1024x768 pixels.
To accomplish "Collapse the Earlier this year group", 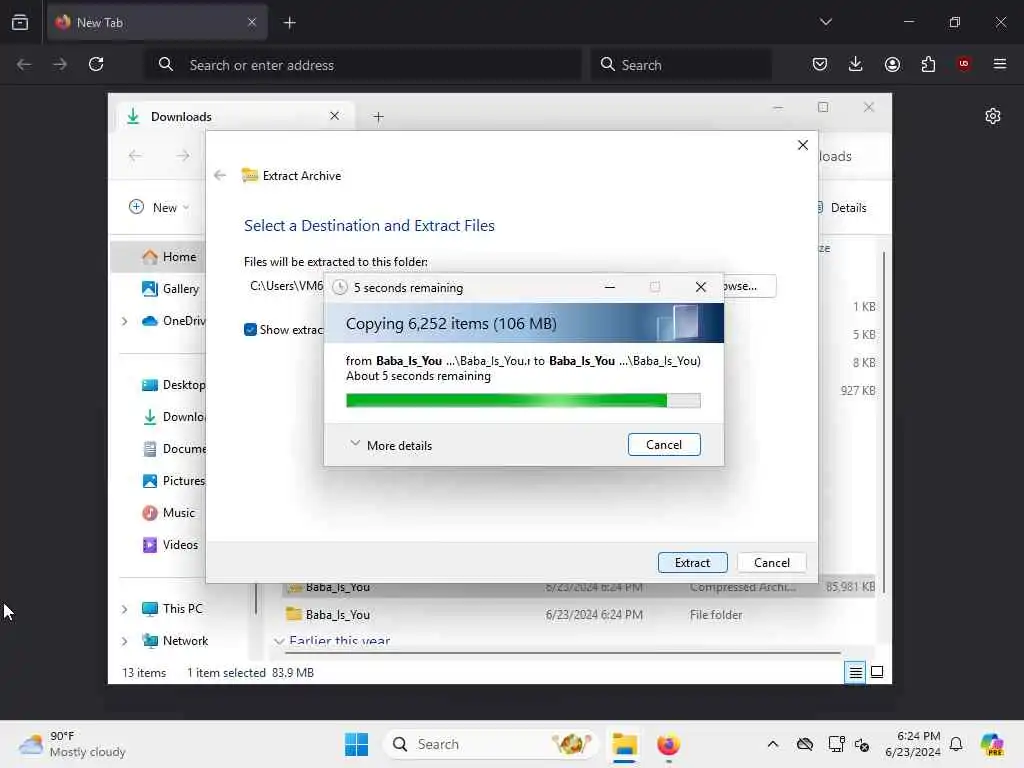I will point(279,641).
